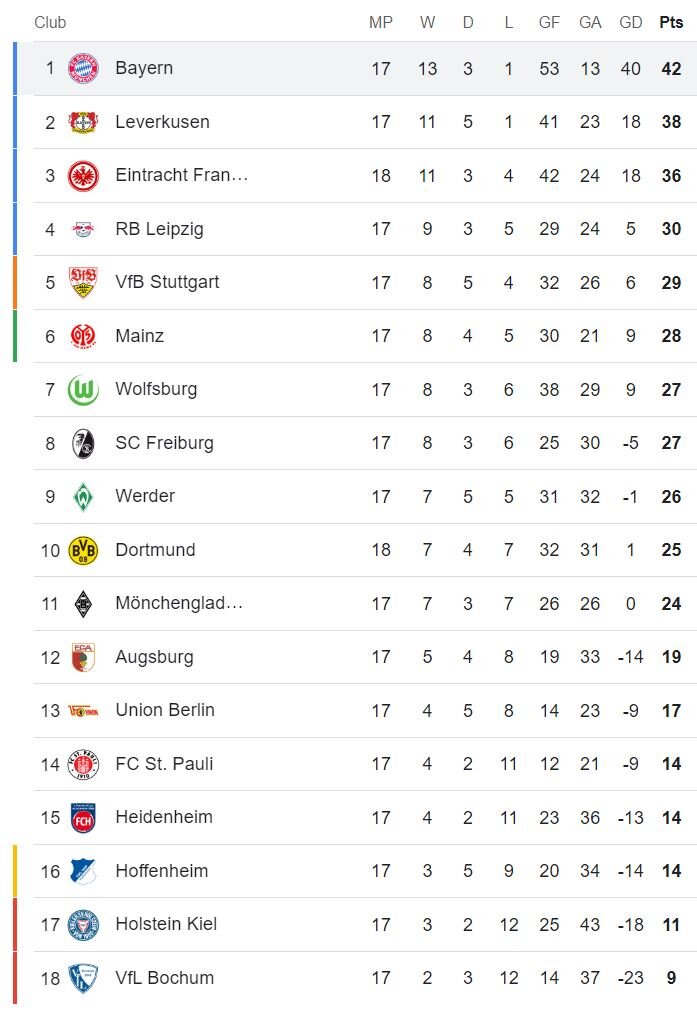Image resolution: width=697 pixels, height=1010 pixels.
Task: Select the Augsburg team name
Action: pyautogui.click(x=154, y=657)
